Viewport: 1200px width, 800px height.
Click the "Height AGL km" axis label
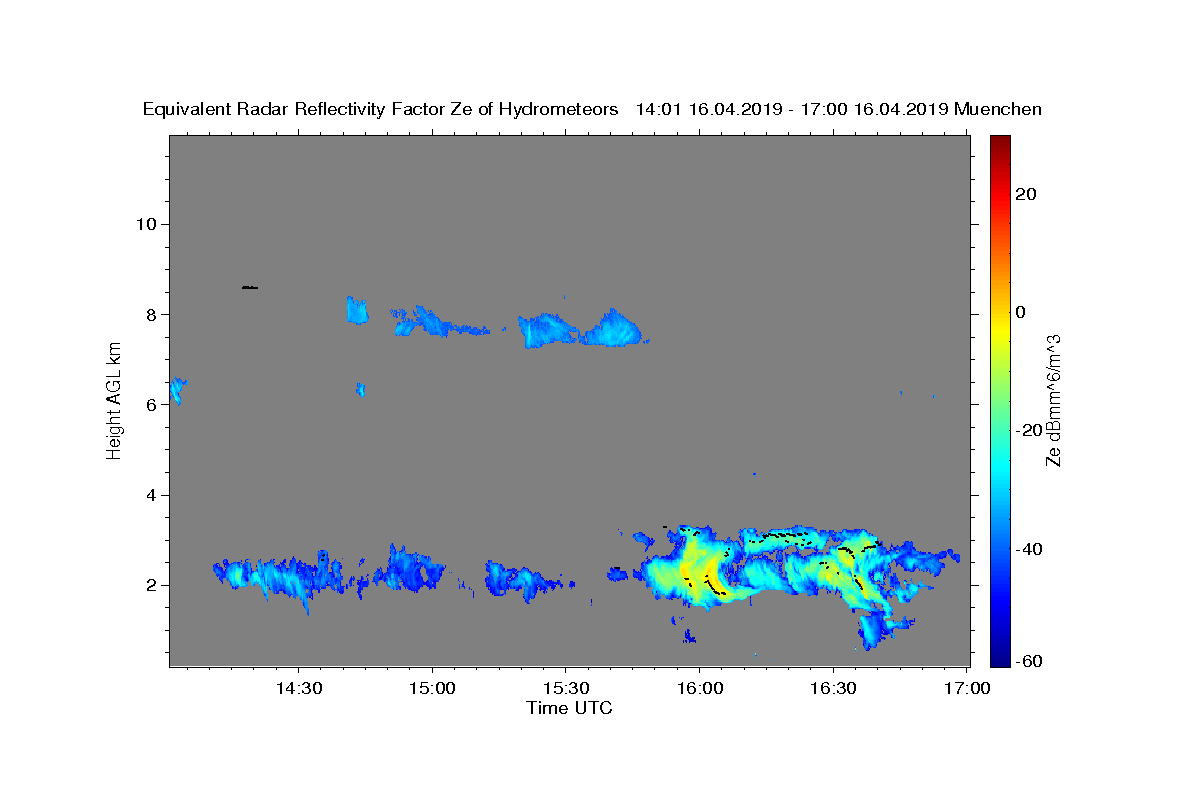[x=115, y=399]
